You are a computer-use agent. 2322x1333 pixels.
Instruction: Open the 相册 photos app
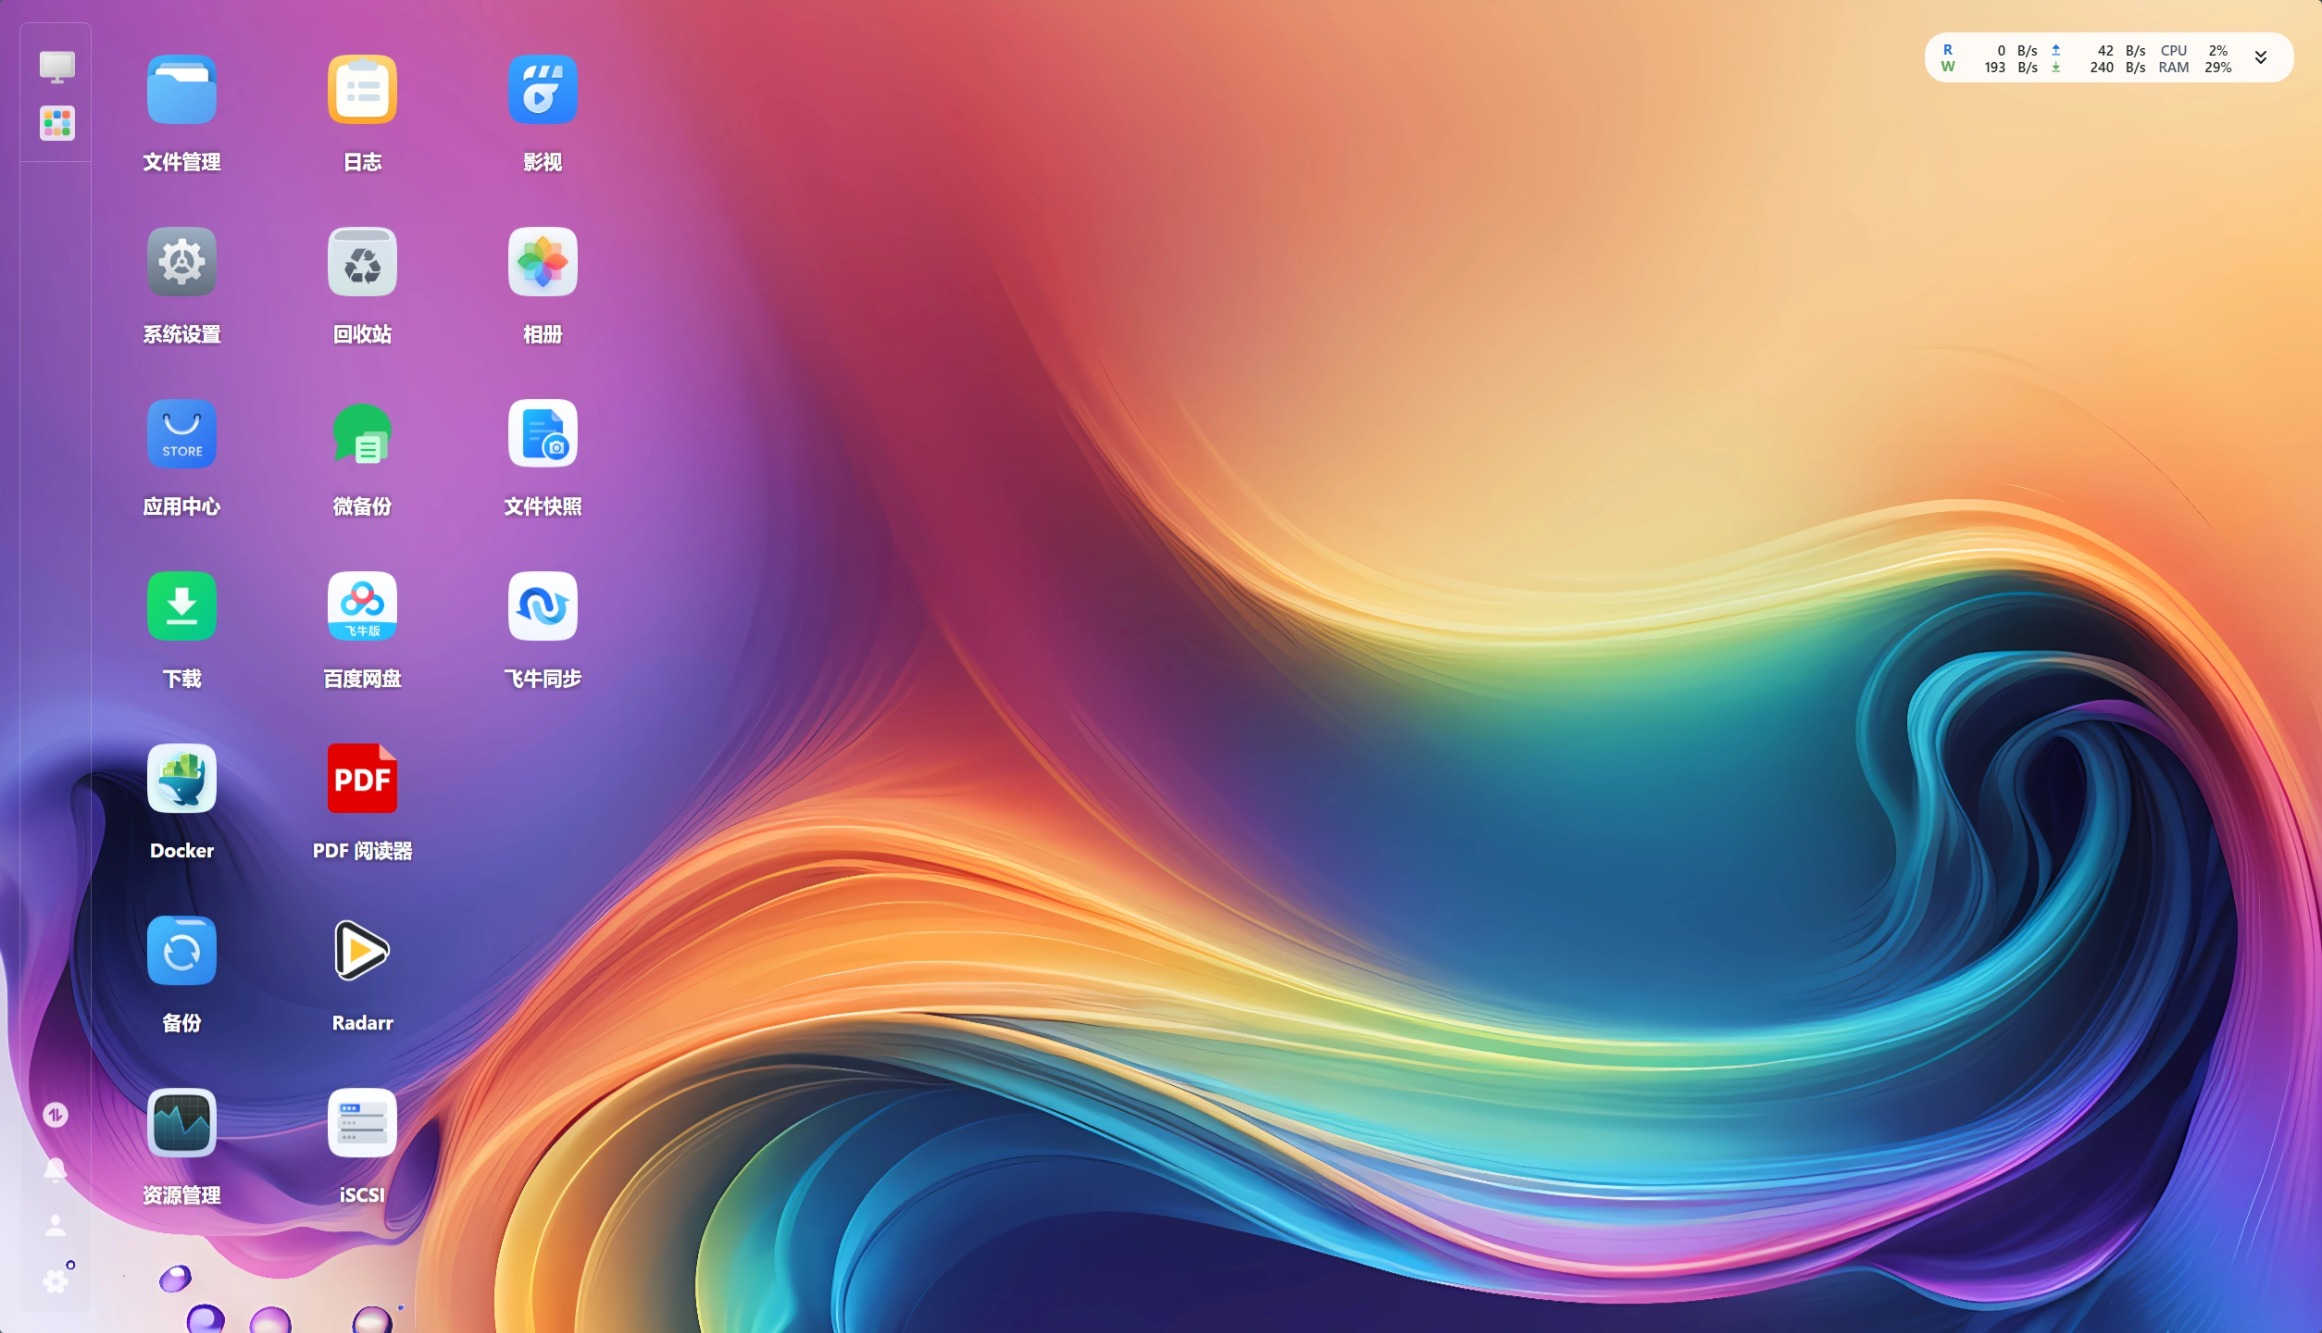[x=542, y=263]
